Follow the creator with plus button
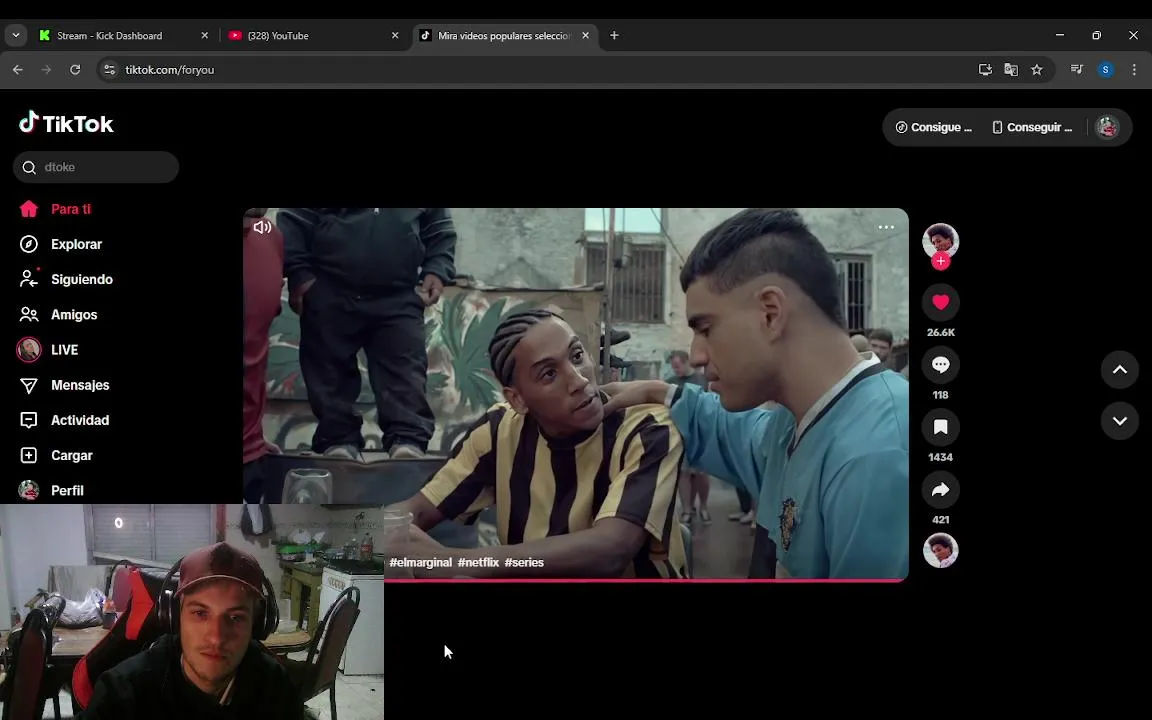Viewport: 1152px width, 720px height. tap(940, 262)
